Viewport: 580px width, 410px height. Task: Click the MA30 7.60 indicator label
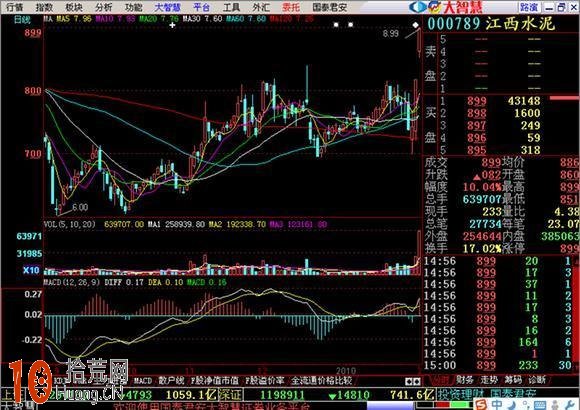(x=202, y=19)
